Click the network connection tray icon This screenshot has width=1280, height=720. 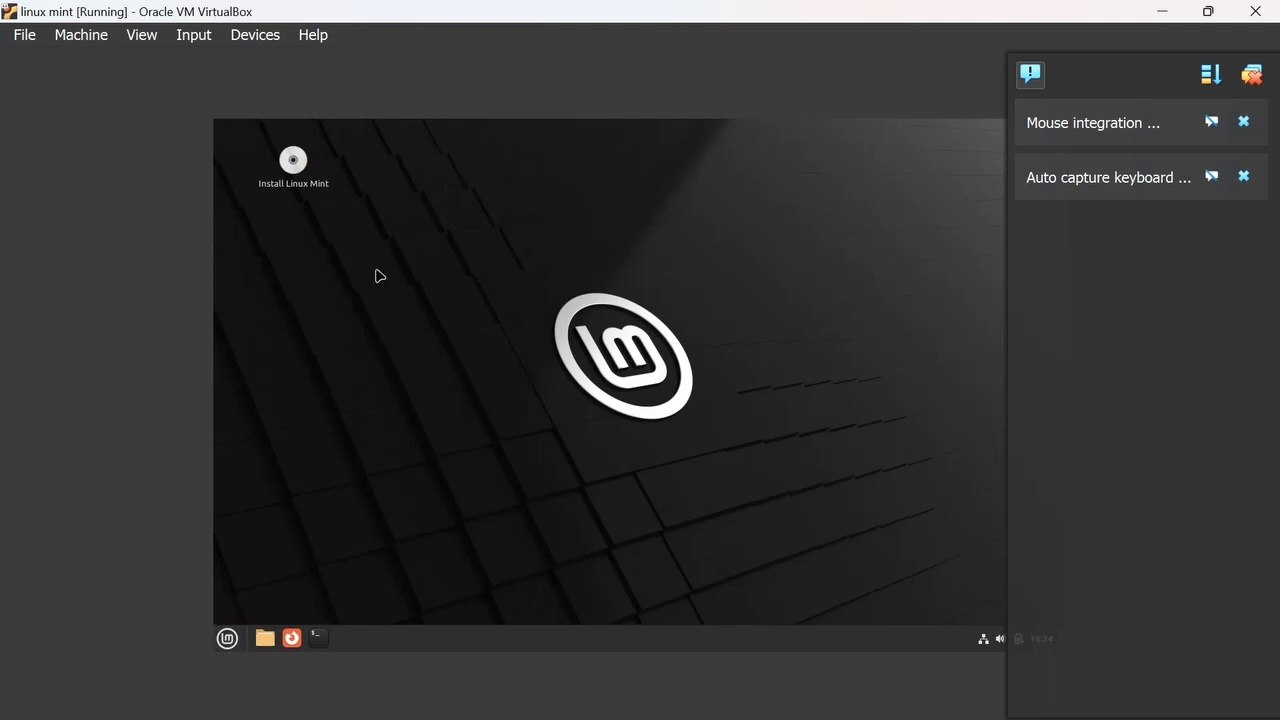tap(983, 639)
